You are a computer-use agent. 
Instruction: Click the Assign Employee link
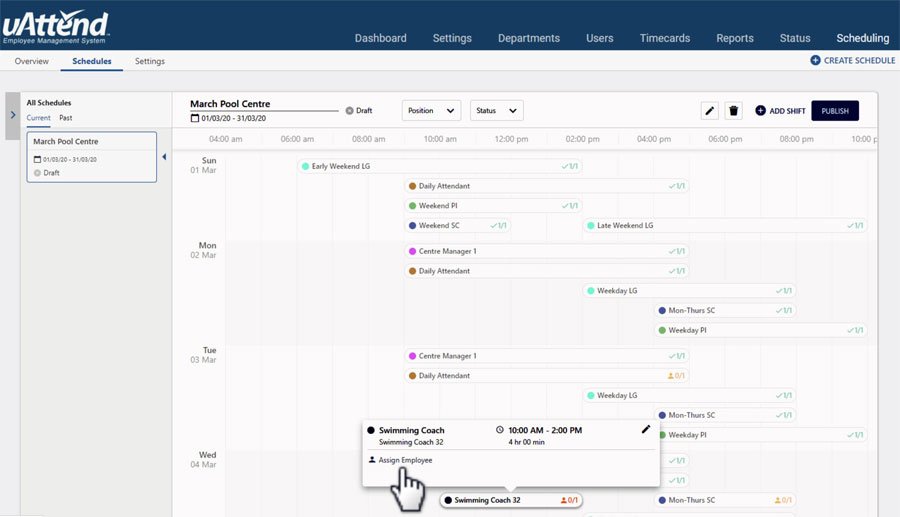pos(405,460)
